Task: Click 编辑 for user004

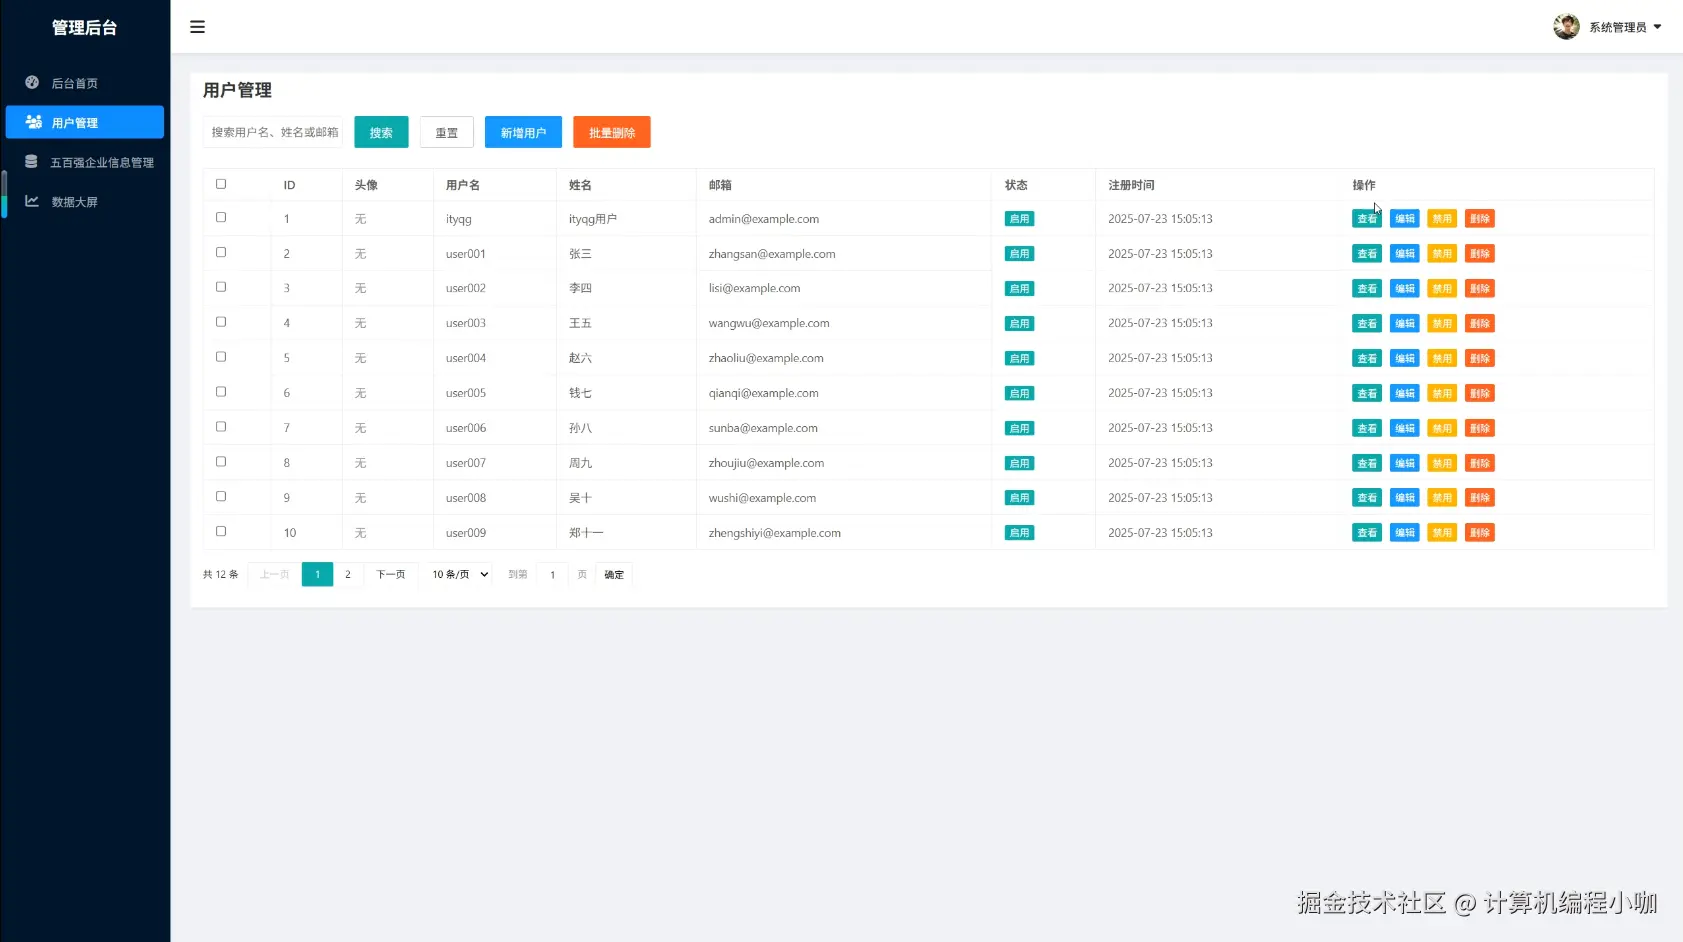Action: pyautogui.click(x=1404, y=359)
